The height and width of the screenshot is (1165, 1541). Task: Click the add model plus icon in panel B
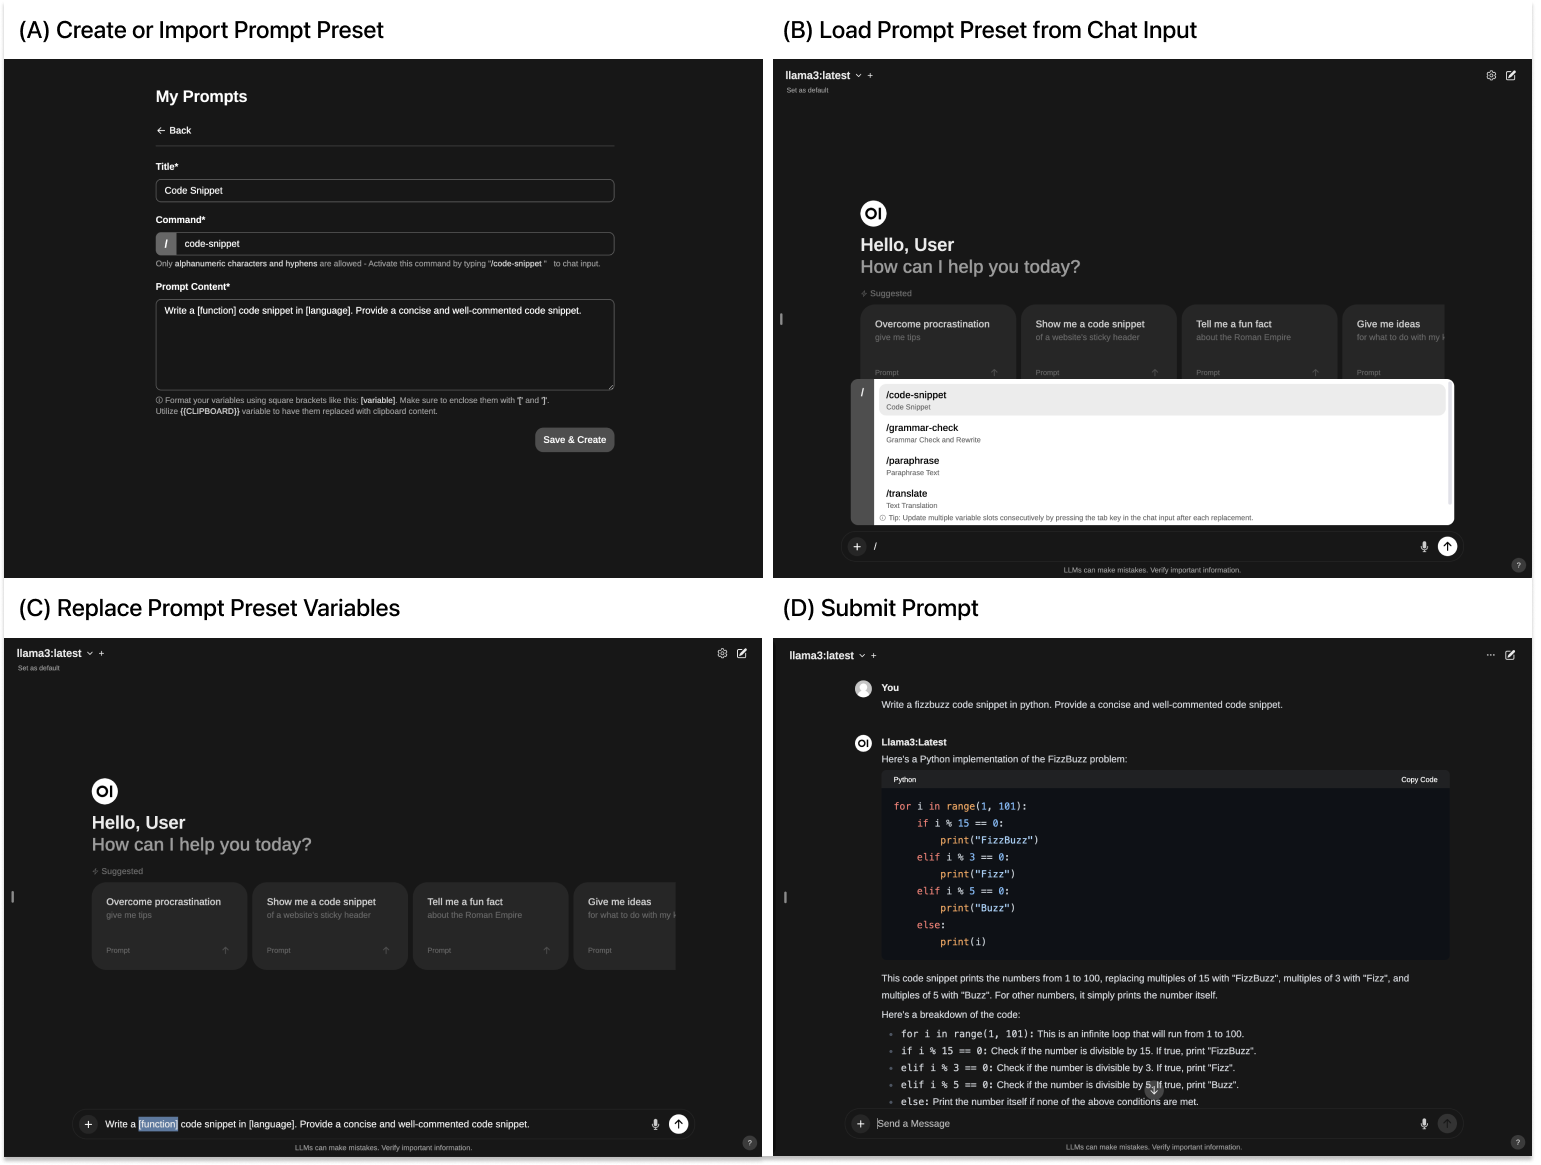tap(870, 76)
